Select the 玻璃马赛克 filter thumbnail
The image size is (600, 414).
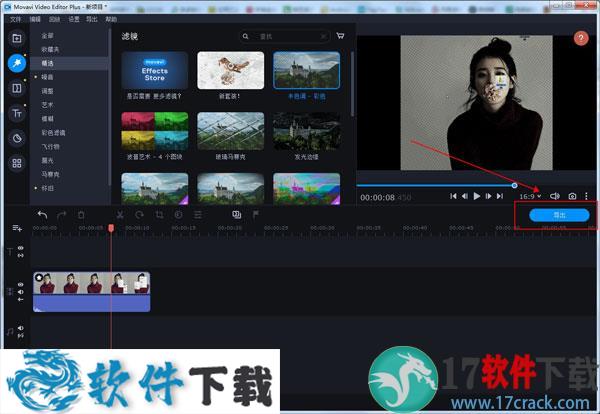(x=230, y=131)
